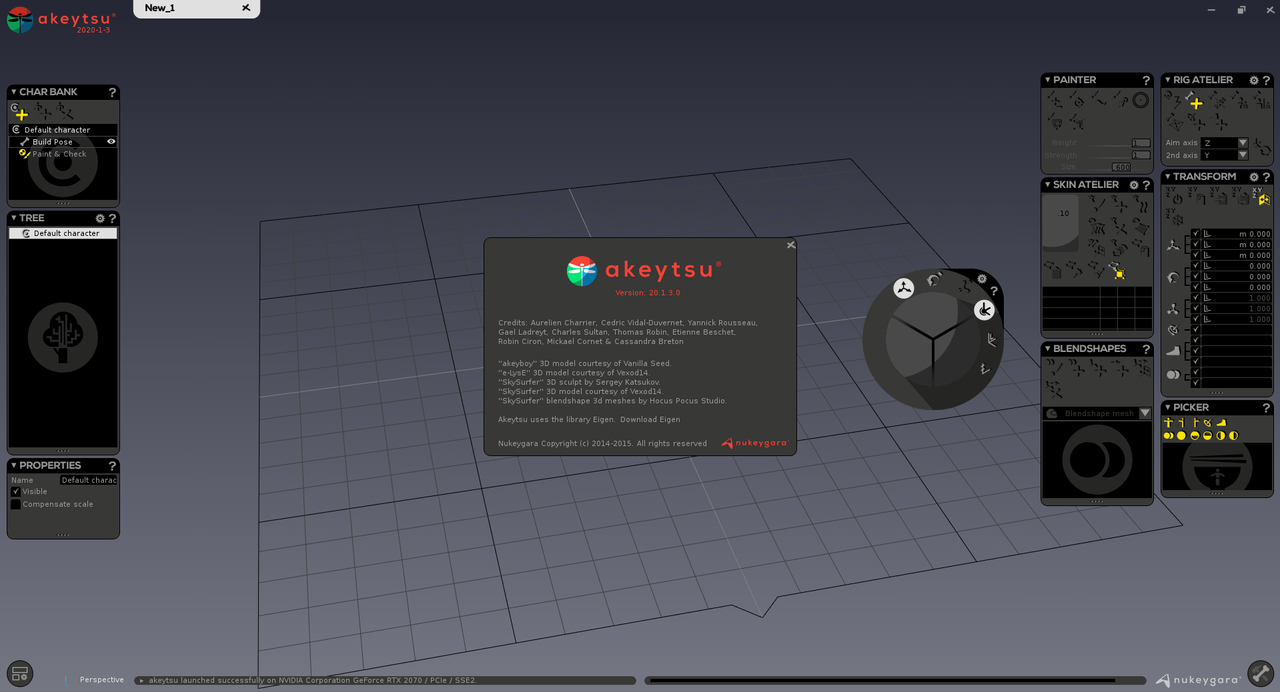The width and height of the screenshot is (1280, 692).
Task: Select Default character in Tree panel
Action: point(63,233)
